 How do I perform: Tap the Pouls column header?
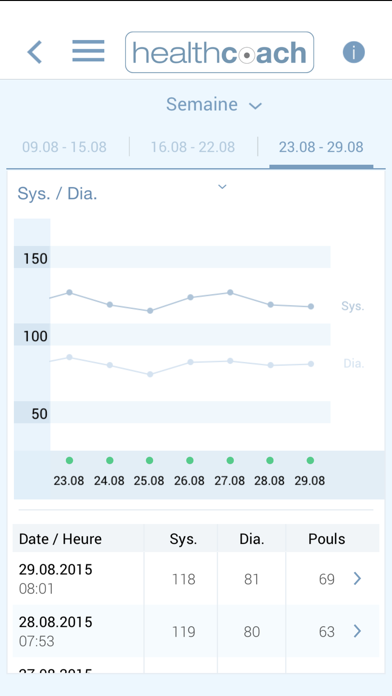327,539
